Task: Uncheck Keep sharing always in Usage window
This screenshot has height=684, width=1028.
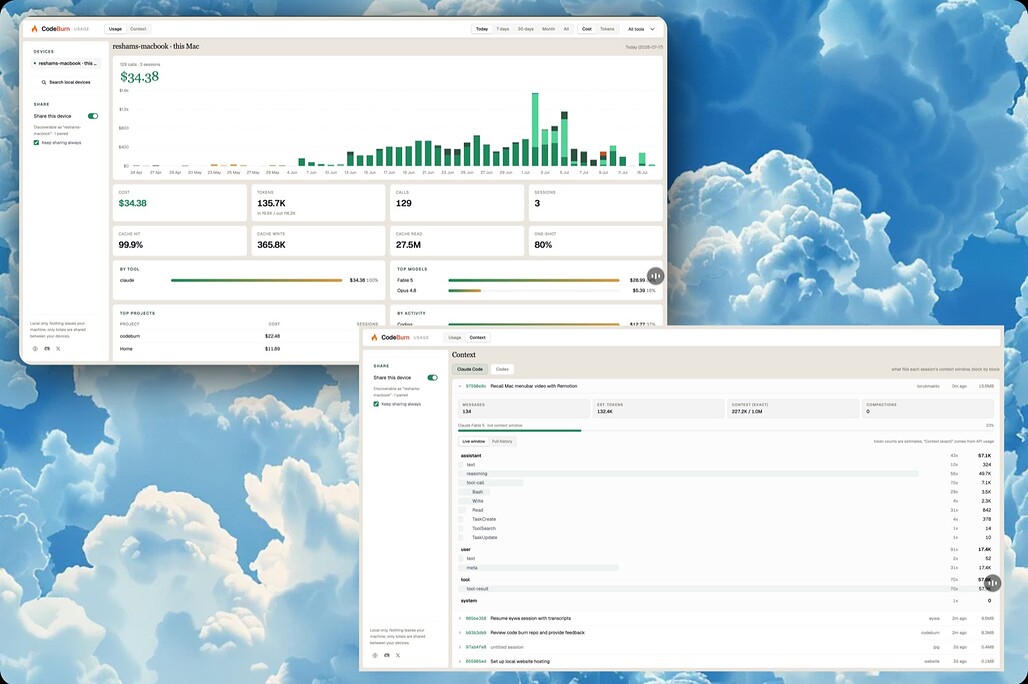Action: tap(36, 142)
